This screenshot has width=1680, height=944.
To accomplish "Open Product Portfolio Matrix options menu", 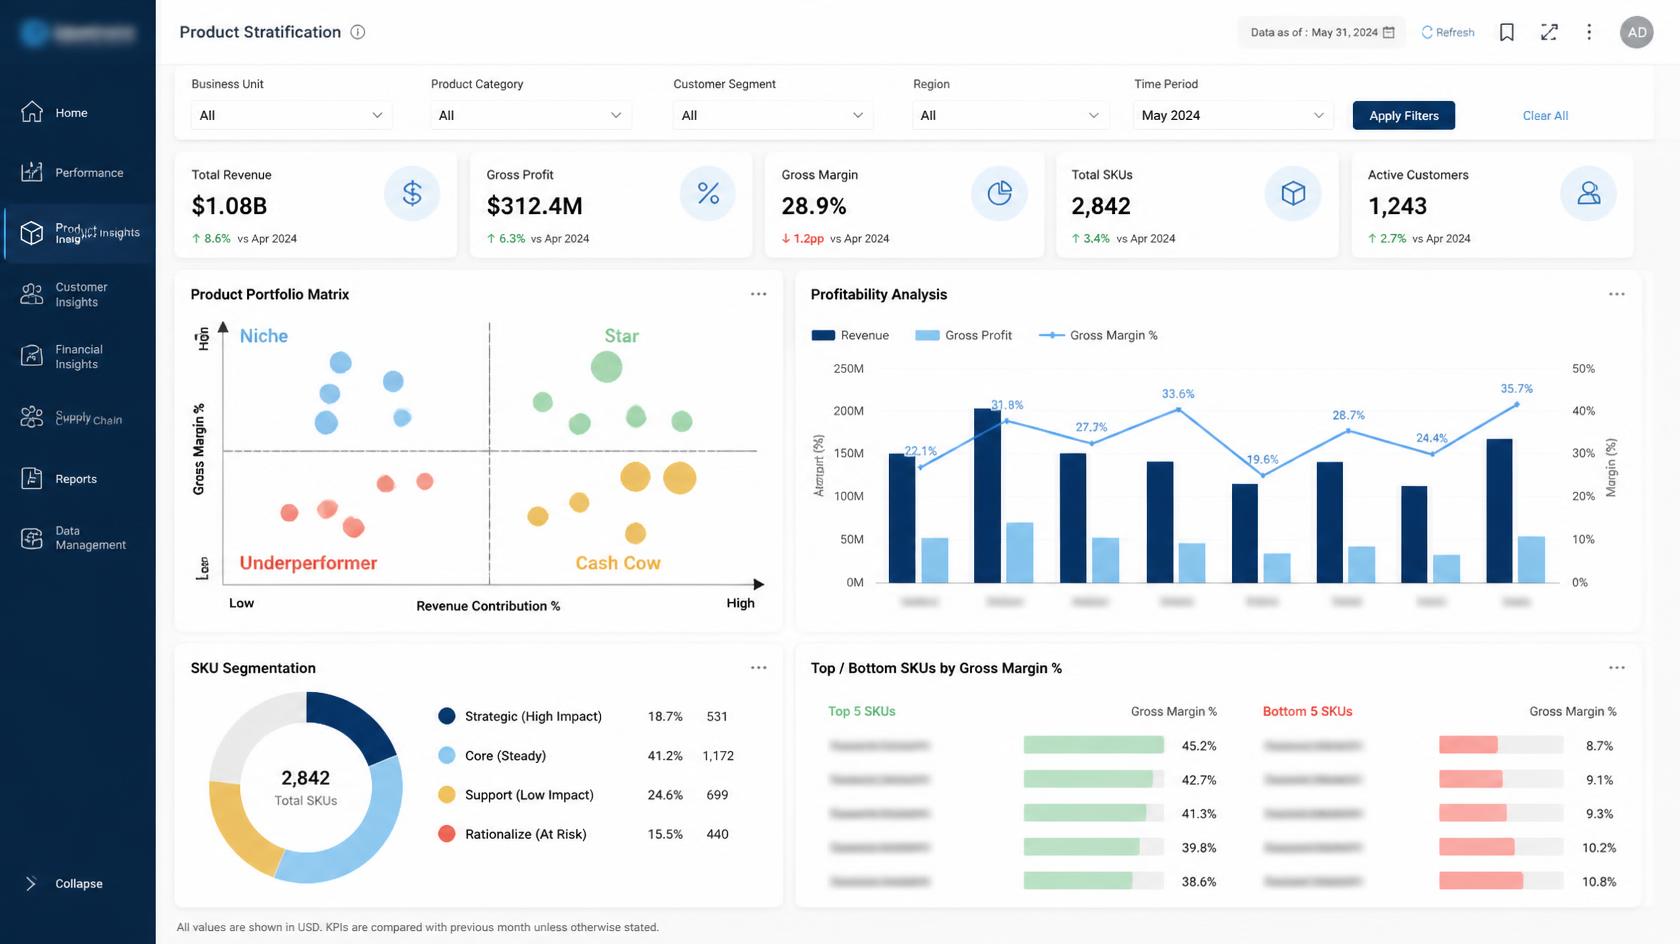I will pyautogui.click(x=759, y=294).
